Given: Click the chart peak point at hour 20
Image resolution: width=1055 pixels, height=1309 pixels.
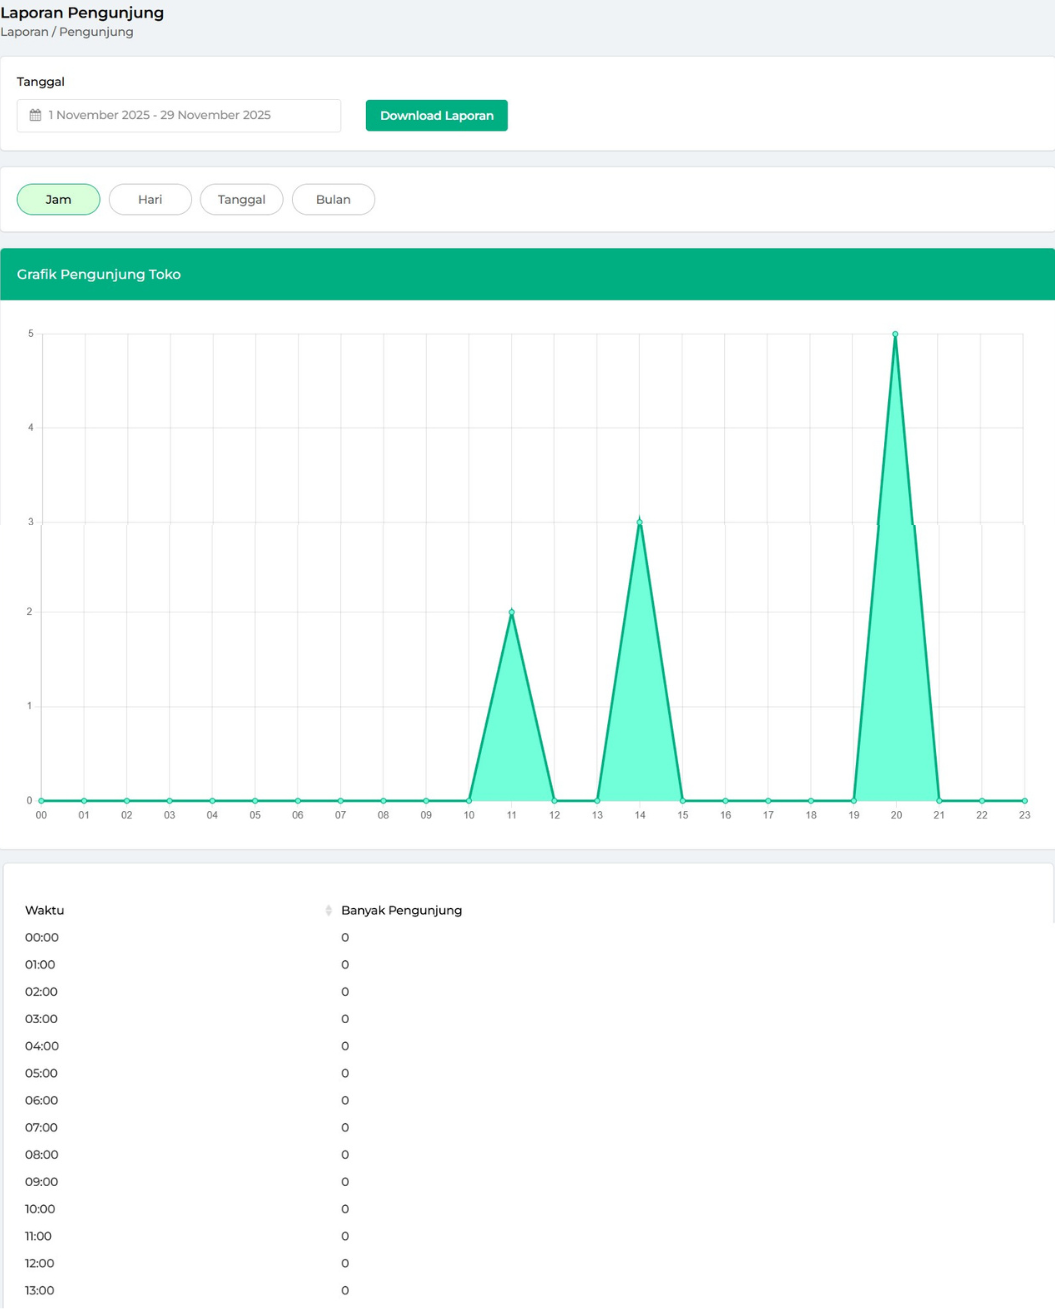Looking at the screenshot, I should click(x=895, y=334).
